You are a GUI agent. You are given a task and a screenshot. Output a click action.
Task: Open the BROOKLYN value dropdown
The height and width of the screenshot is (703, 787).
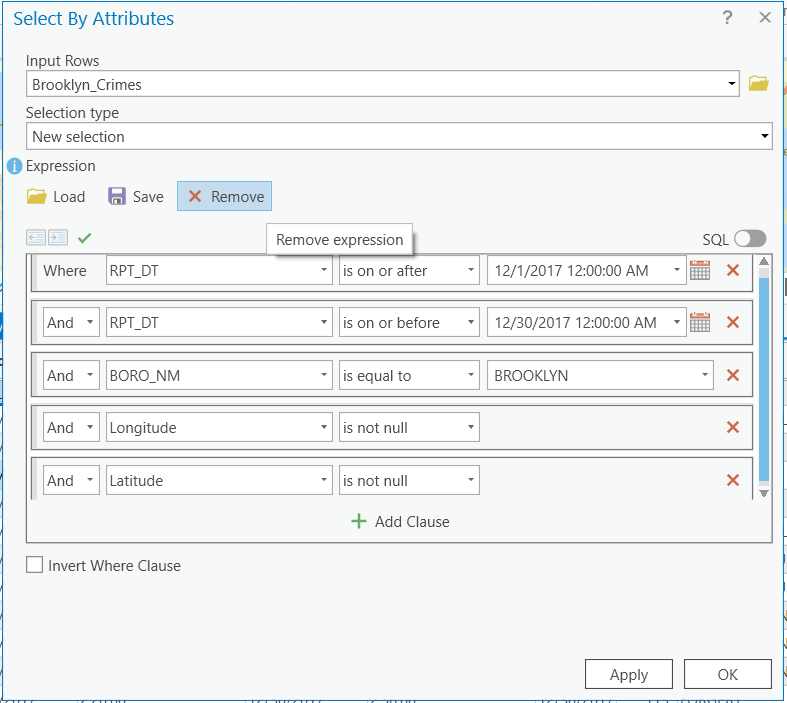(x=705, y=376)
